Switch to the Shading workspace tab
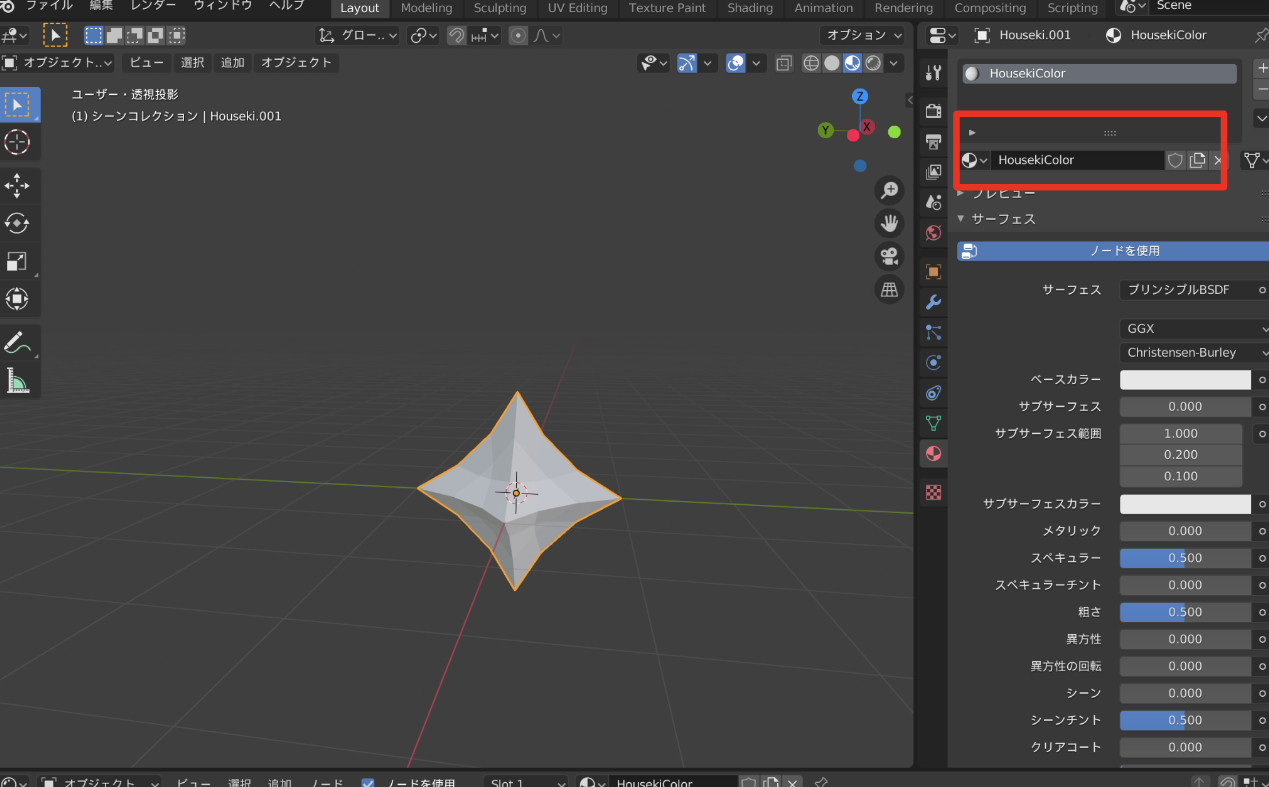Viewport: 1269px width, 787px height. click(750, 8)
